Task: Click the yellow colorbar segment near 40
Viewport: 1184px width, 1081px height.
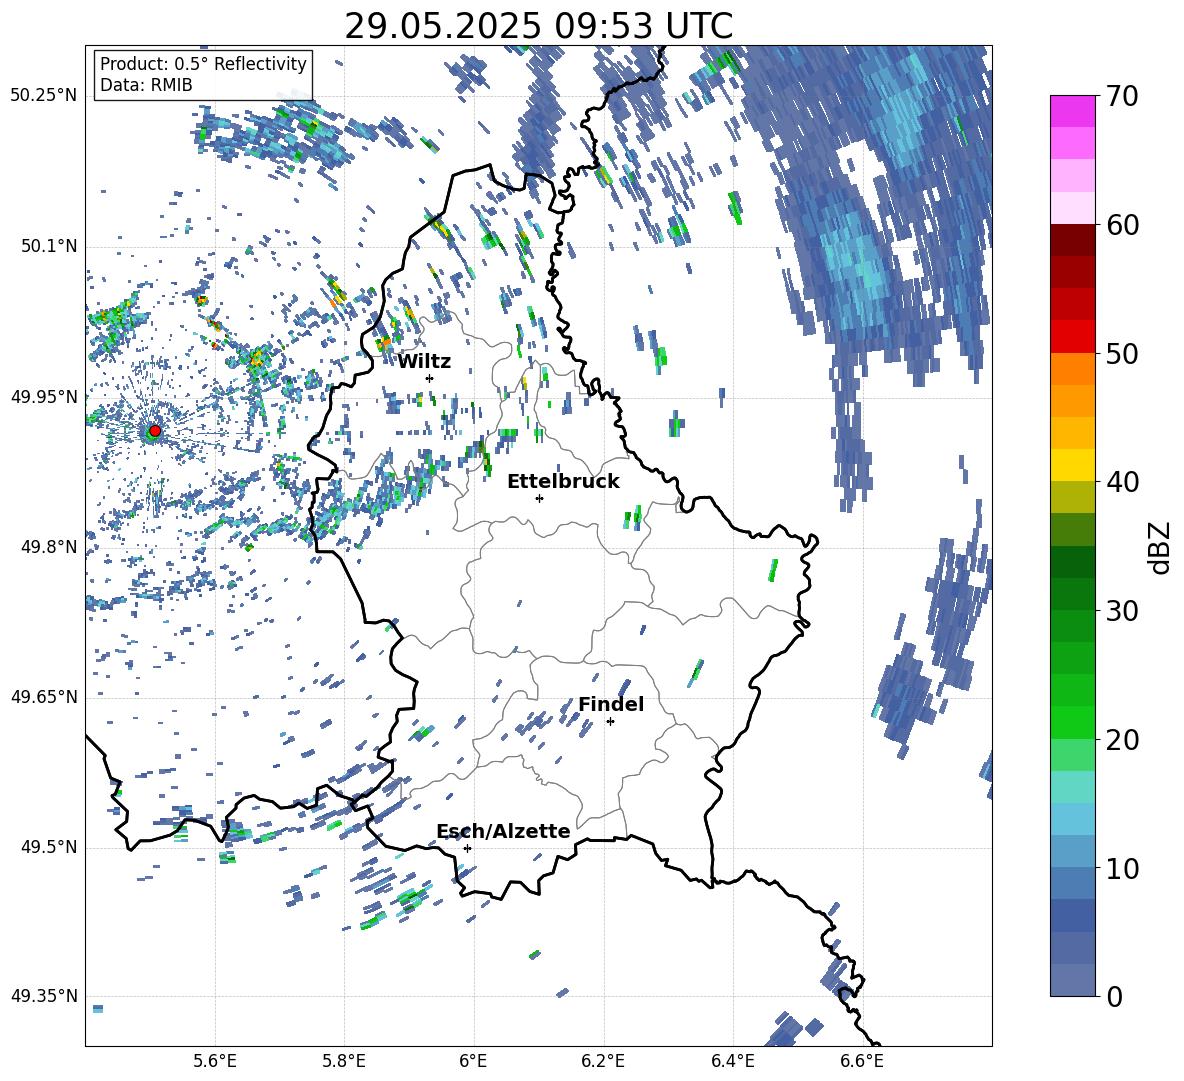Action: [1072, 465]
